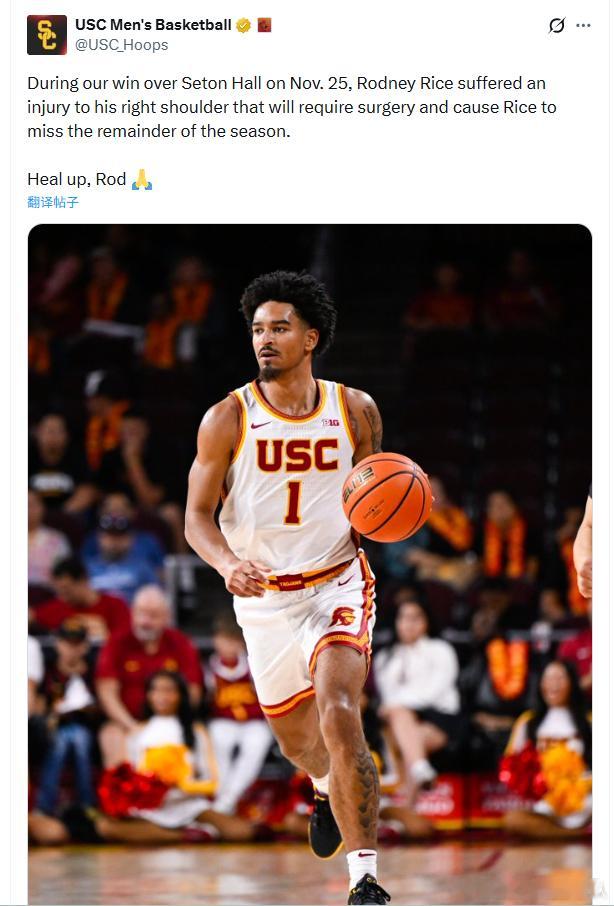Click the orange basketball in the photo

[387, 497]
